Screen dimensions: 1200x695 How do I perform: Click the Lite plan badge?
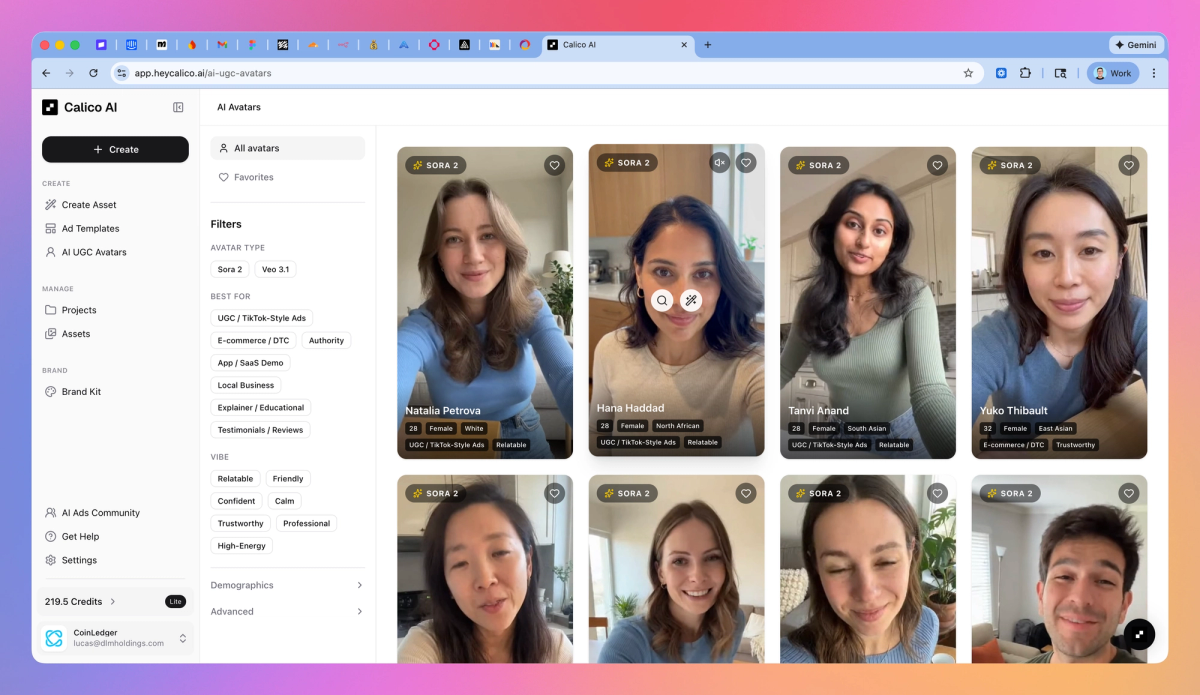tap(175, 601)
